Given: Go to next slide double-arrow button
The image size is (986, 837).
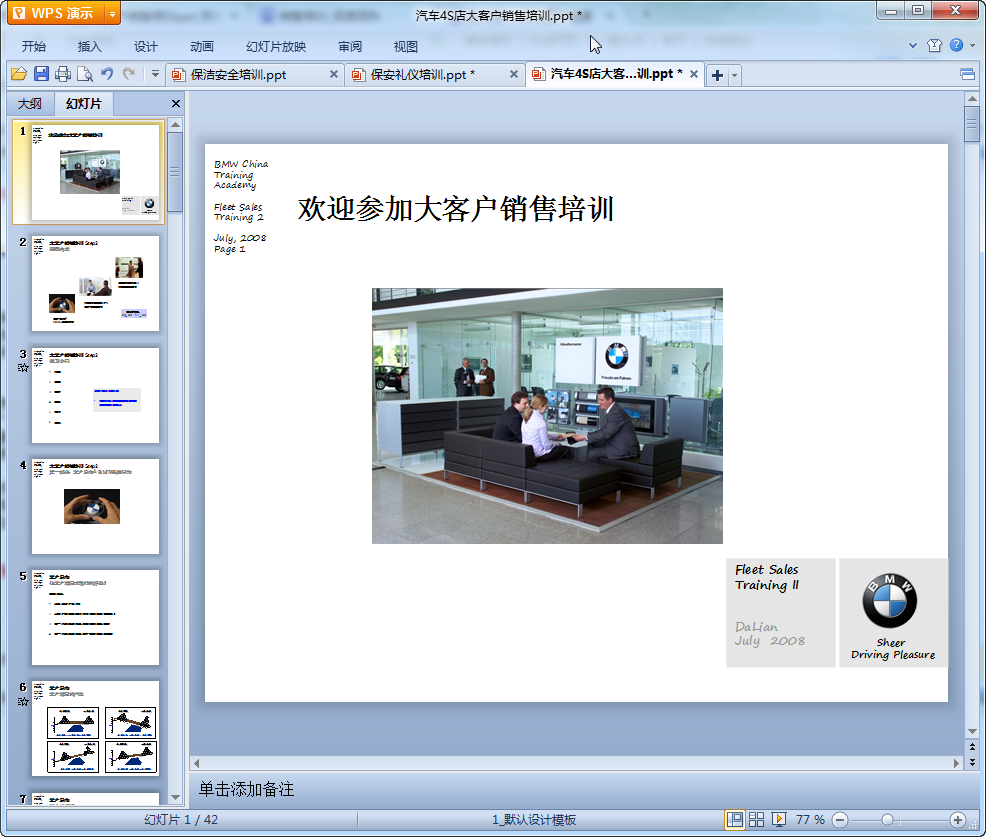Looking at the screenshot, I should [972, 762].
